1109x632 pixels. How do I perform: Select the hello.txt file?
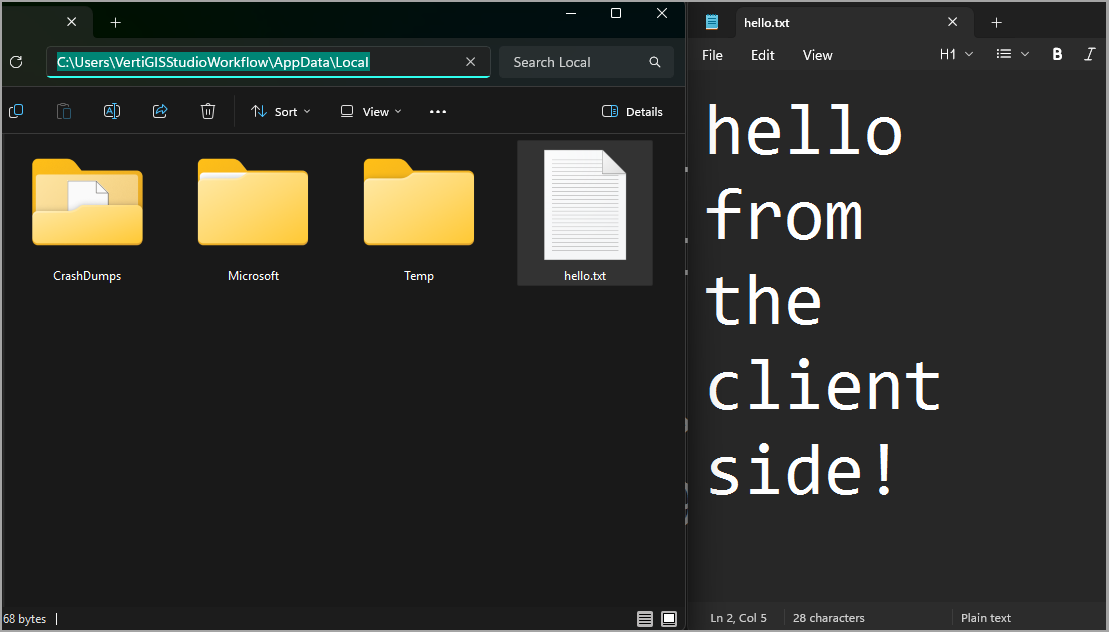point(585,213)
